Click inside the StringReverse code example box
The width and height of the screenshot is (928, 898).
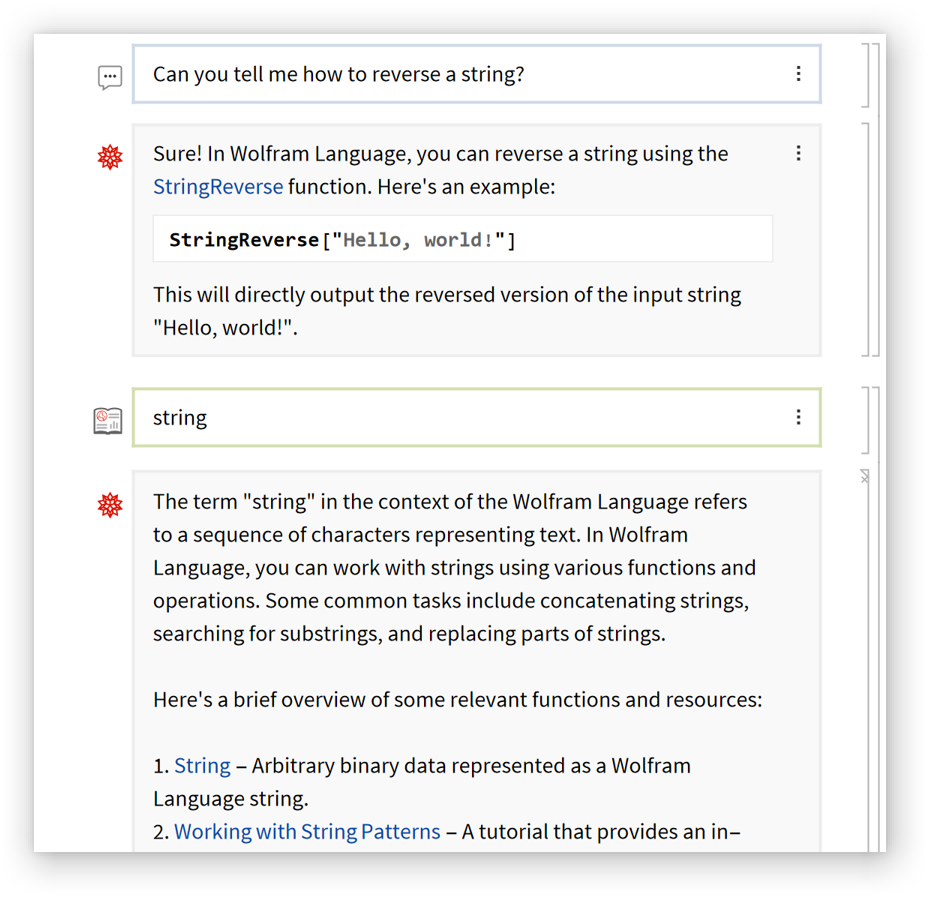pyautogui.click(x=462, y=240)
